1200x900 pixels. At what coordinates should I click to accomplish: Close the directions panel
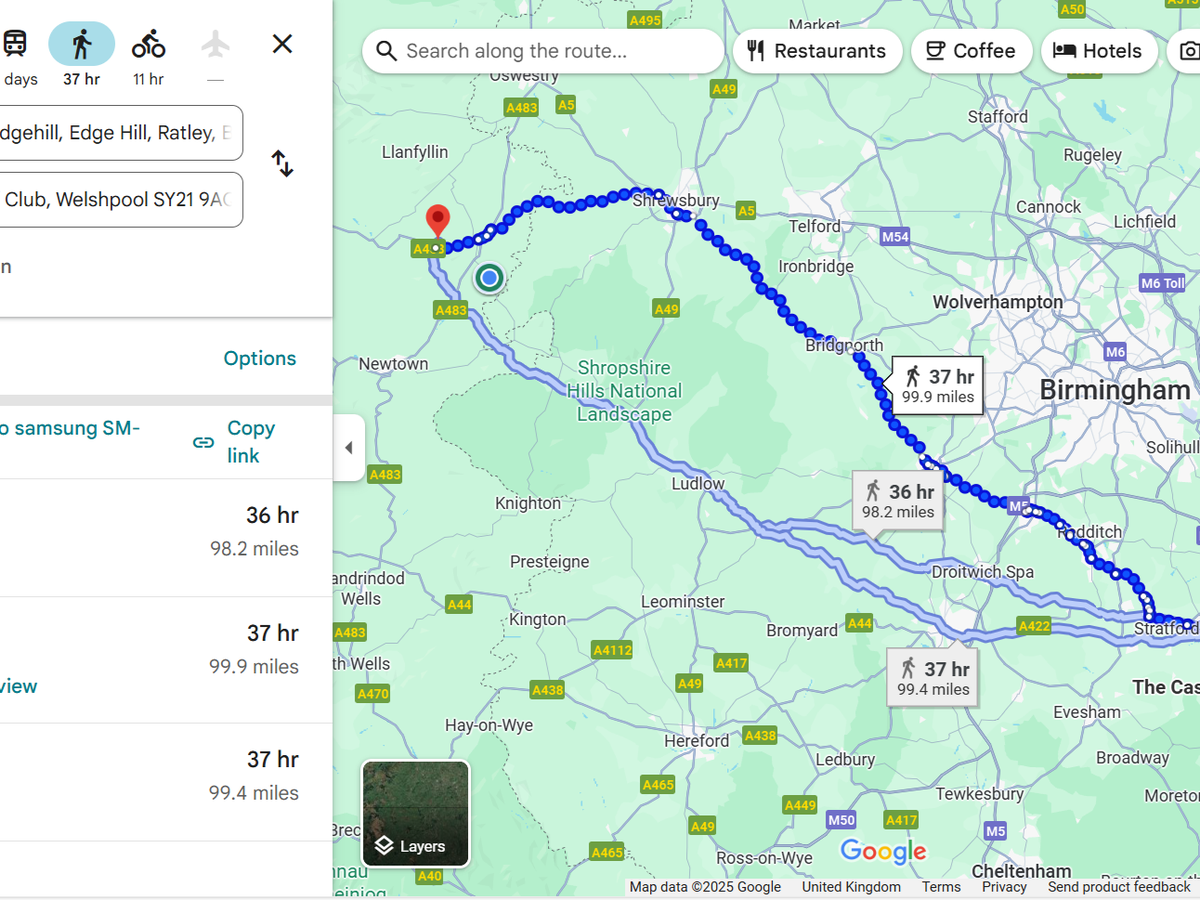[x=283, y=44]
